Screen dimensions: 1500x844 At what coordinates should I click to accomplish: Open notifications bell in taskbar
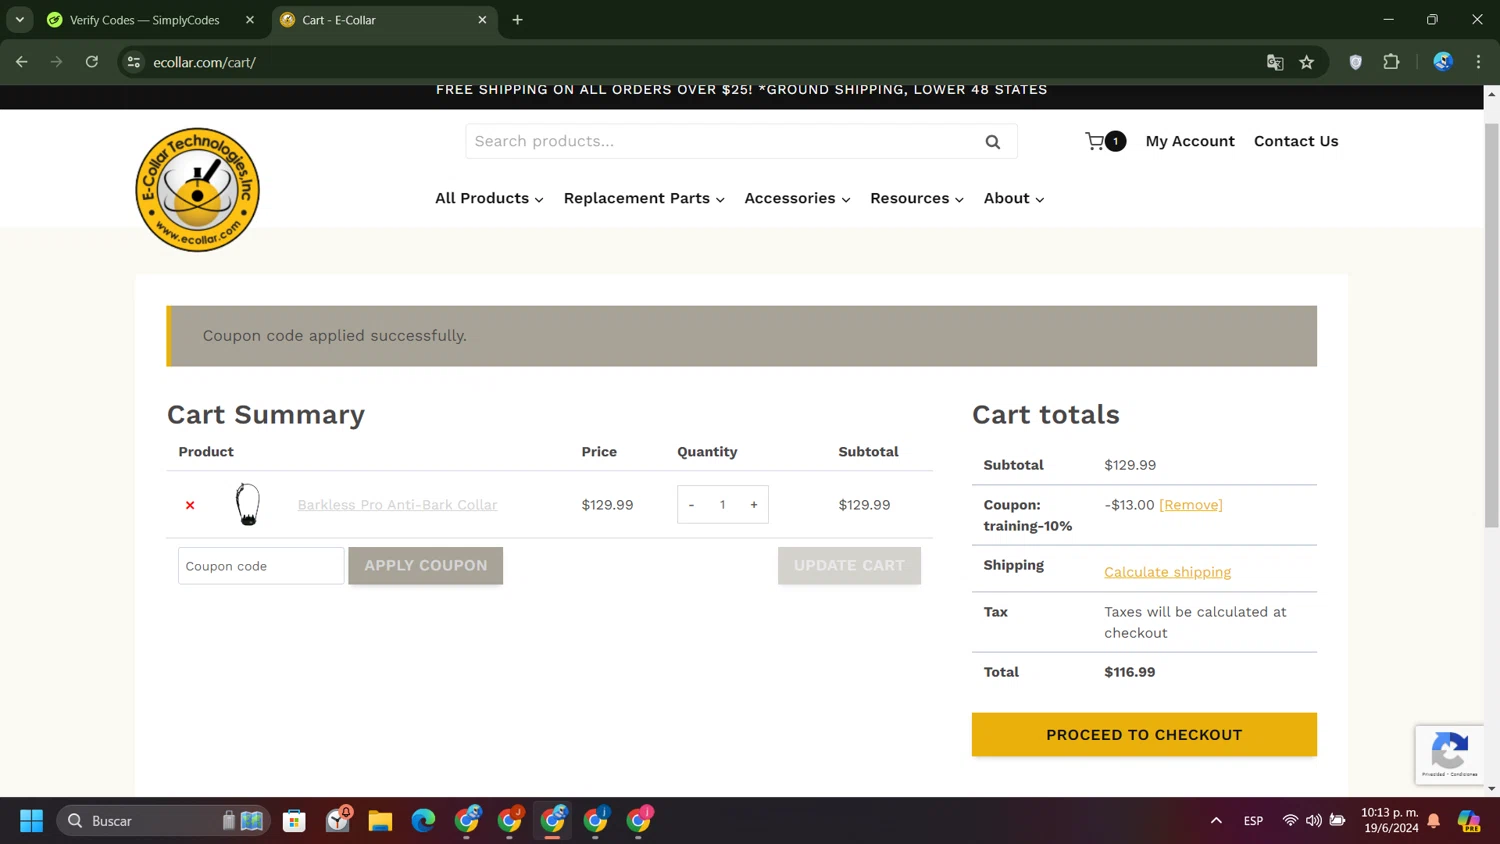[1434, 821]
